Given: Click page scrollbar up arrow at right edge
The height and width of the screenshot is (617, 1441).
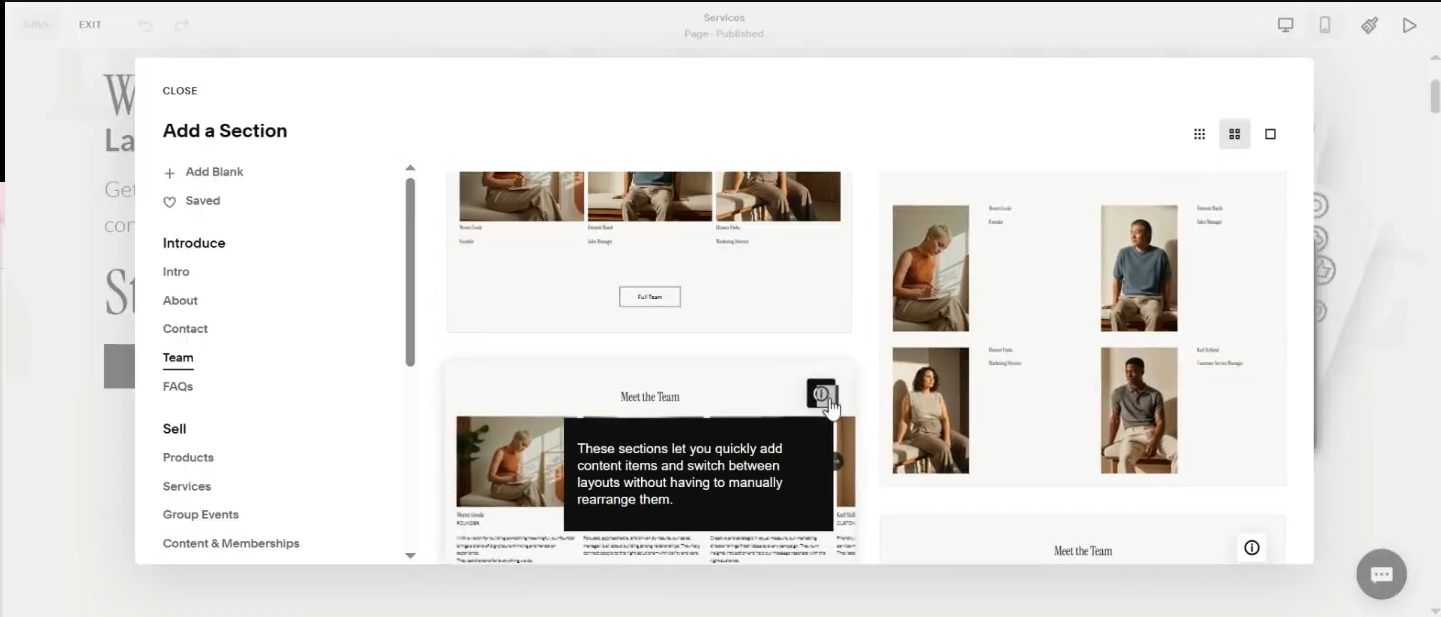Looking at the screenshot, I should 1435,58.
